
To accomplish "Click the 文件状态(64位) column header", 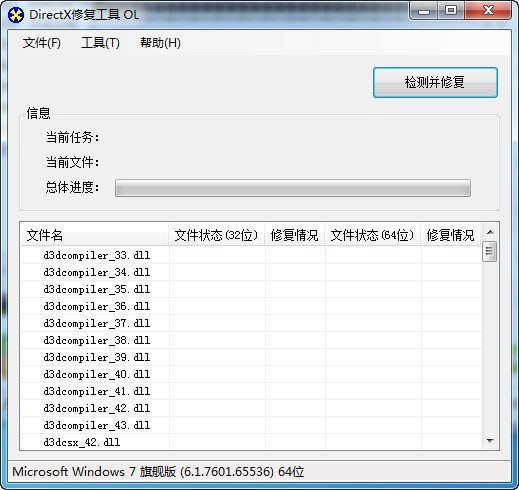I will (373, 235).
